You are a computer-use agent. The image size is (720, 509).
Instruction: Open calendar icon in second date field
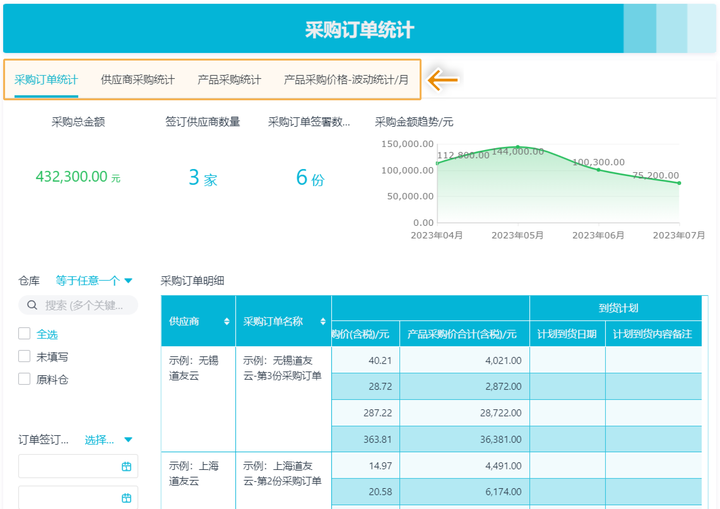[x=126, y=497]
